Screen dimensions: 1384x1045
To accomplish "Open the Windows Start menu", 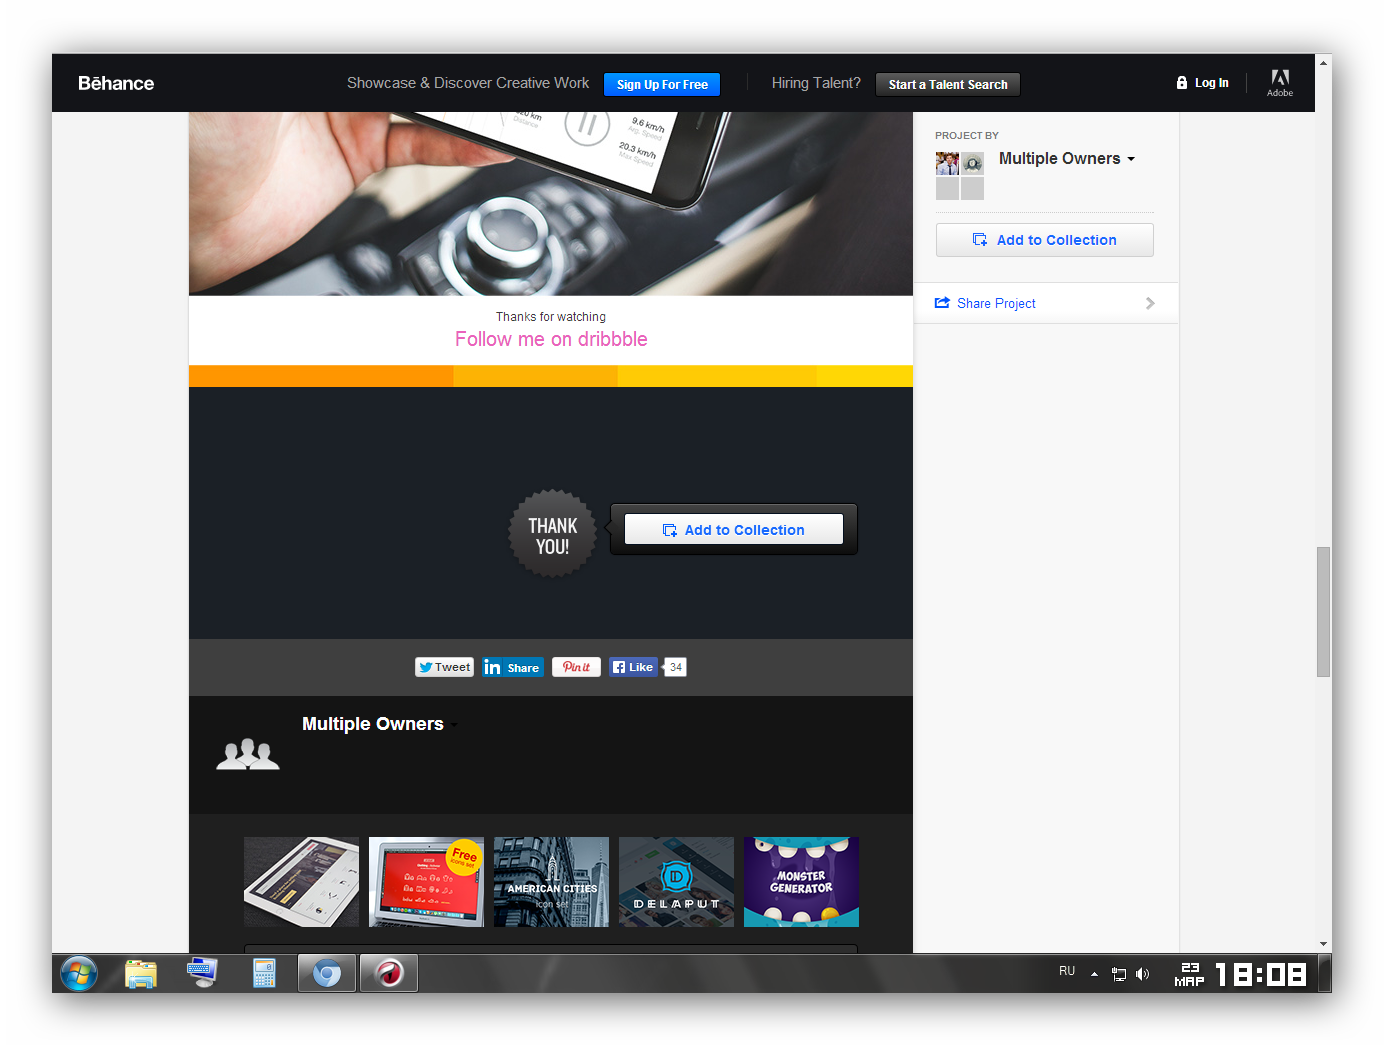I will [79, 973].
